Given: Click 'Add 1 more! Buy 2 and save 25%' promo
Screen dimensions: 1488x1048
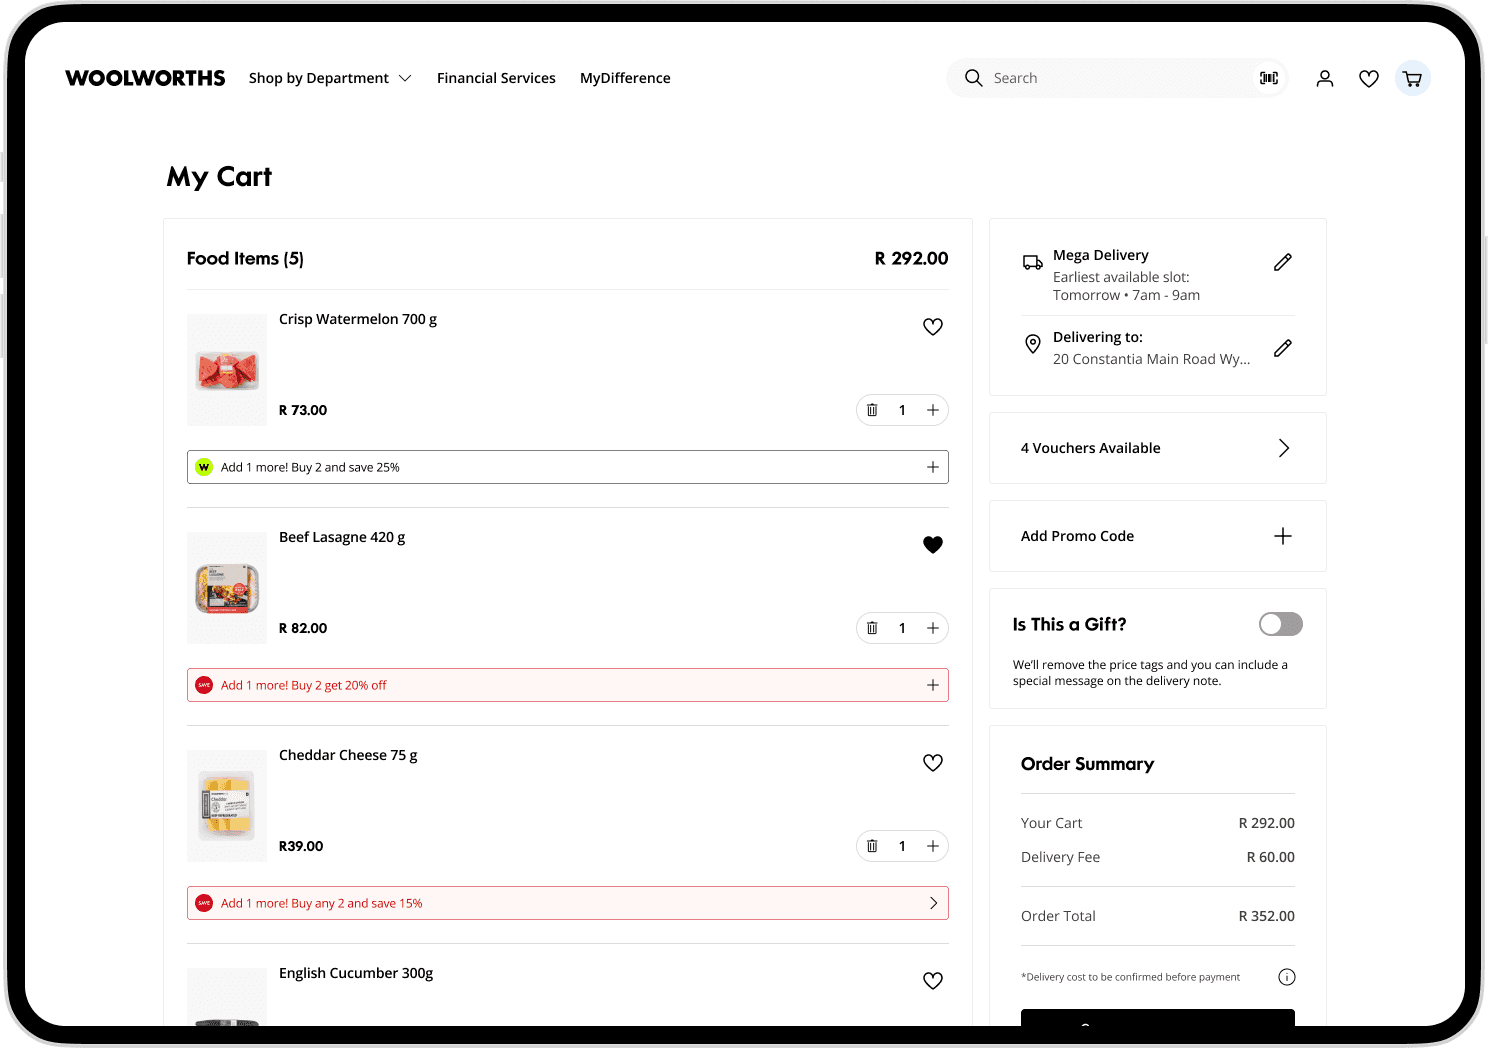Looking at the screenshot, I should tap(568, 467).
